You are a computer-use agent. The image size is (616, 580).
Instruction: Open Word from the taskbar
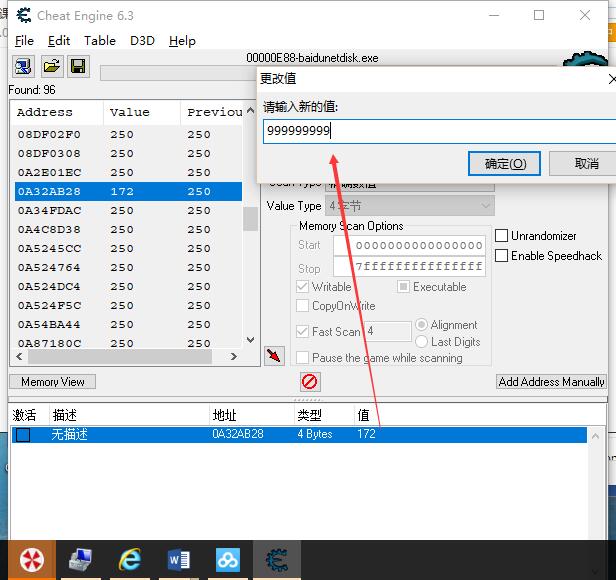179,560
